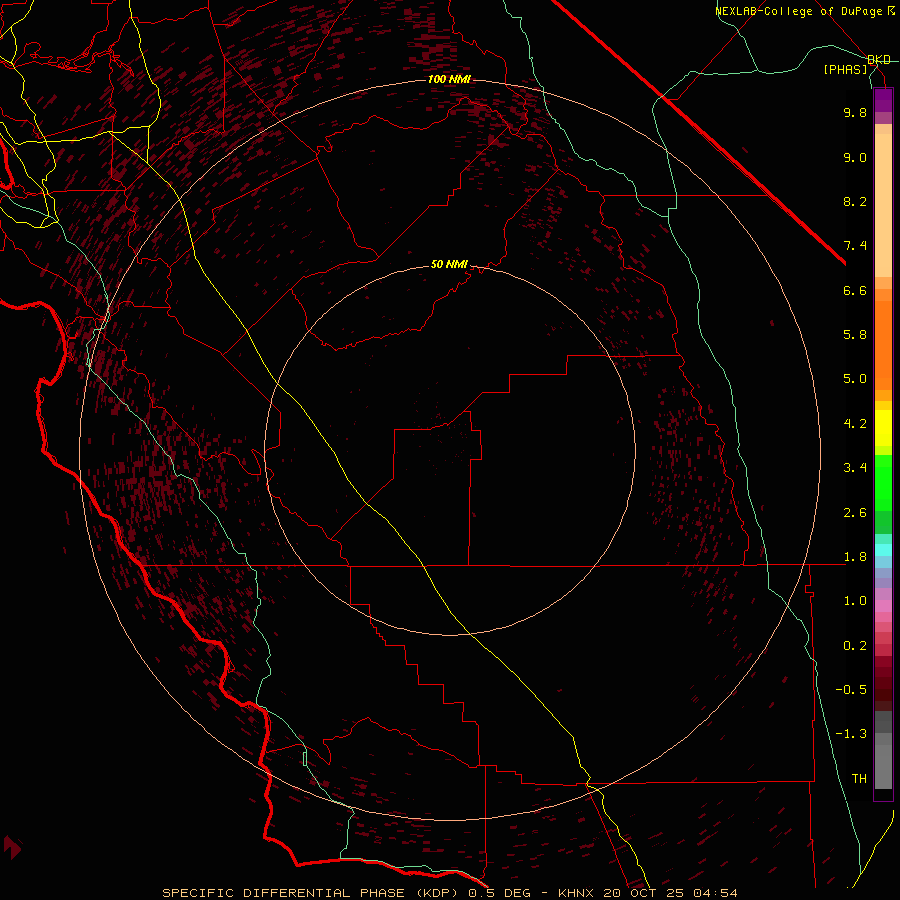Click the 9.0 value on the color scale
This screenshot has width=900, height=900.
pos(855,157)
